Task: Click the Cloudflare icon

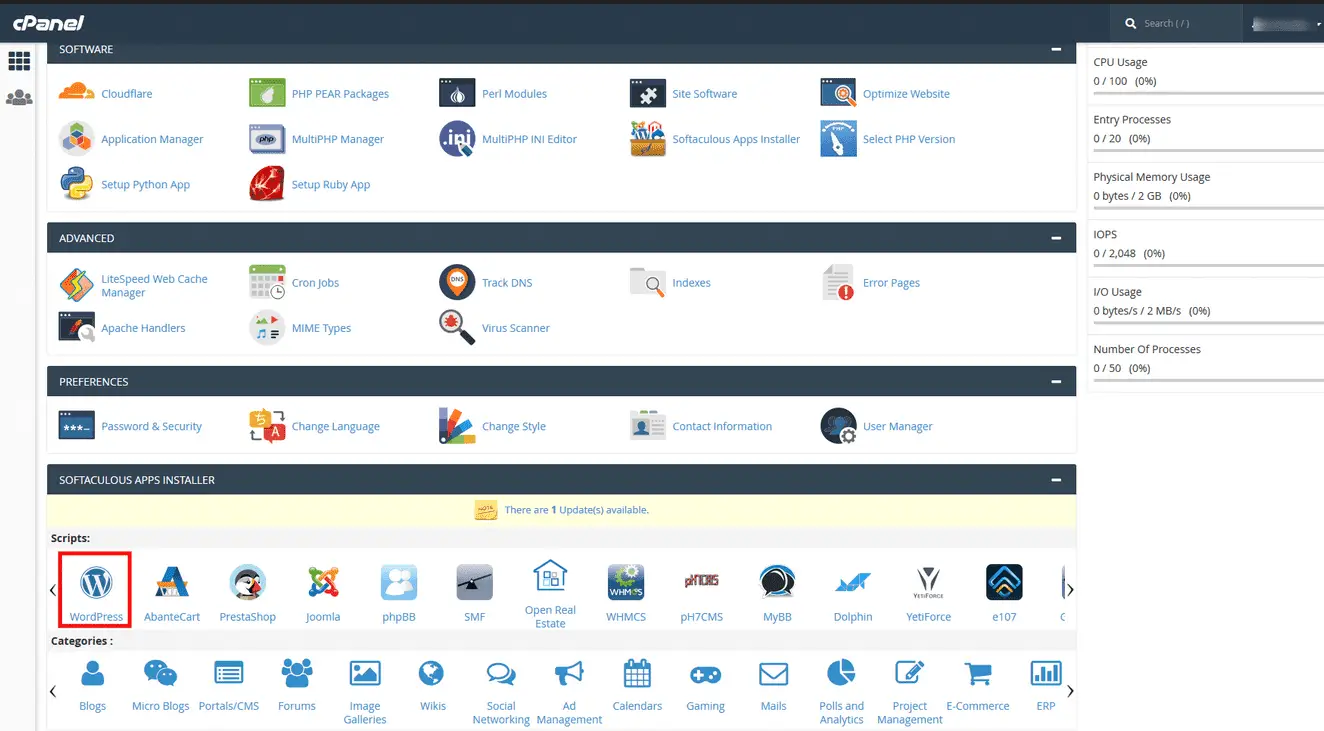Action: tap(76, 93)
